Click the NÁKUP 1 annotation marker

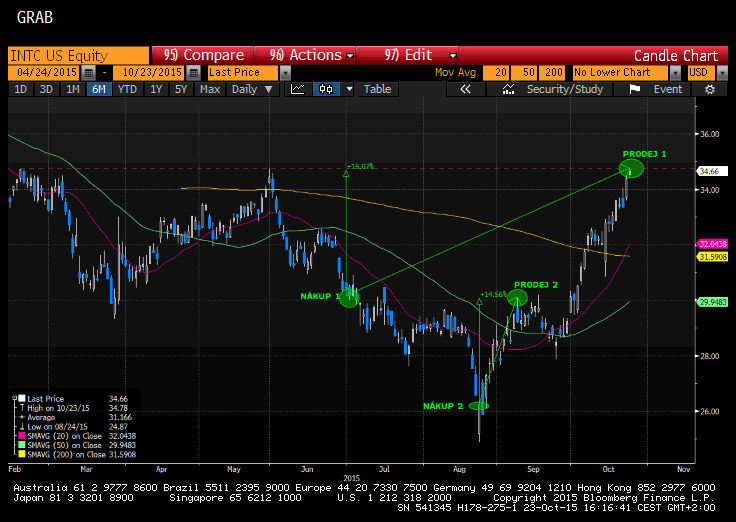(349, 298)
